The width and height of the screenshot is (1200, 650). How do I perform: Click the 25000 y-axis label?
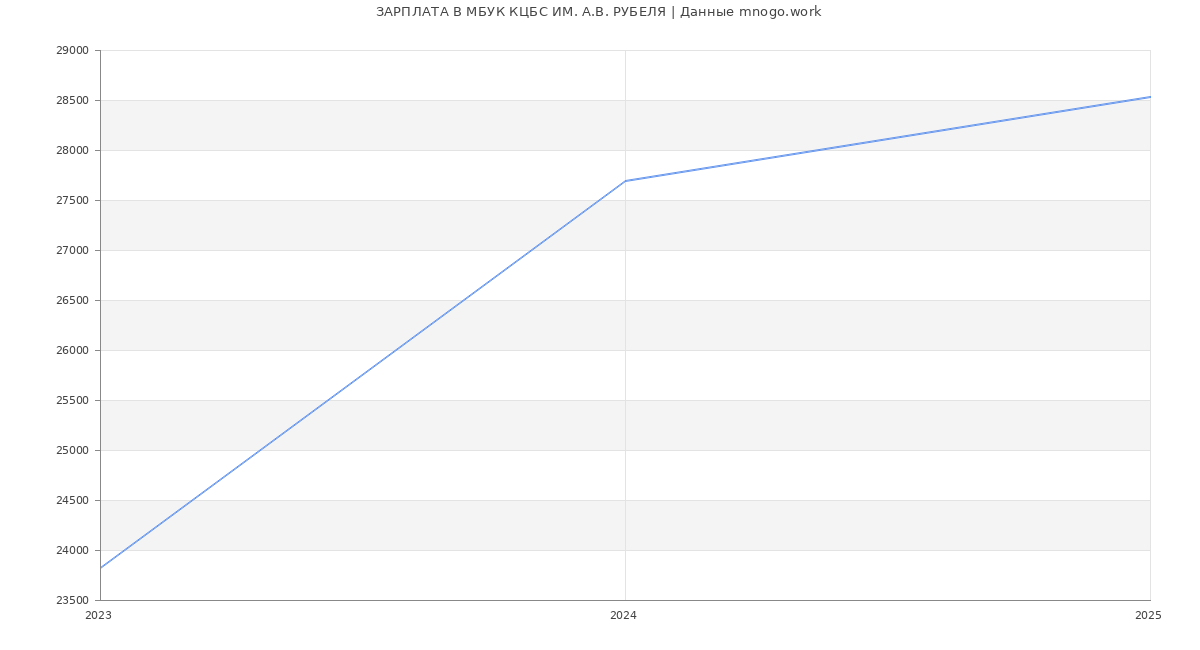click(x=72, y=451)
